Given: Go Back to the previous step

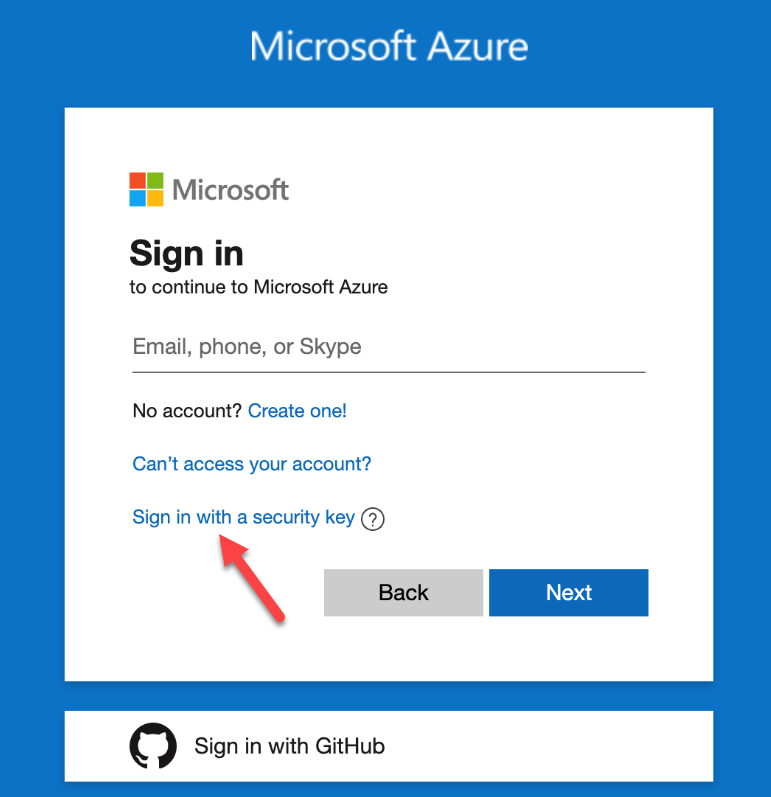Looking at the screenshot, I should pyautogui.click(x=404, y=593).
